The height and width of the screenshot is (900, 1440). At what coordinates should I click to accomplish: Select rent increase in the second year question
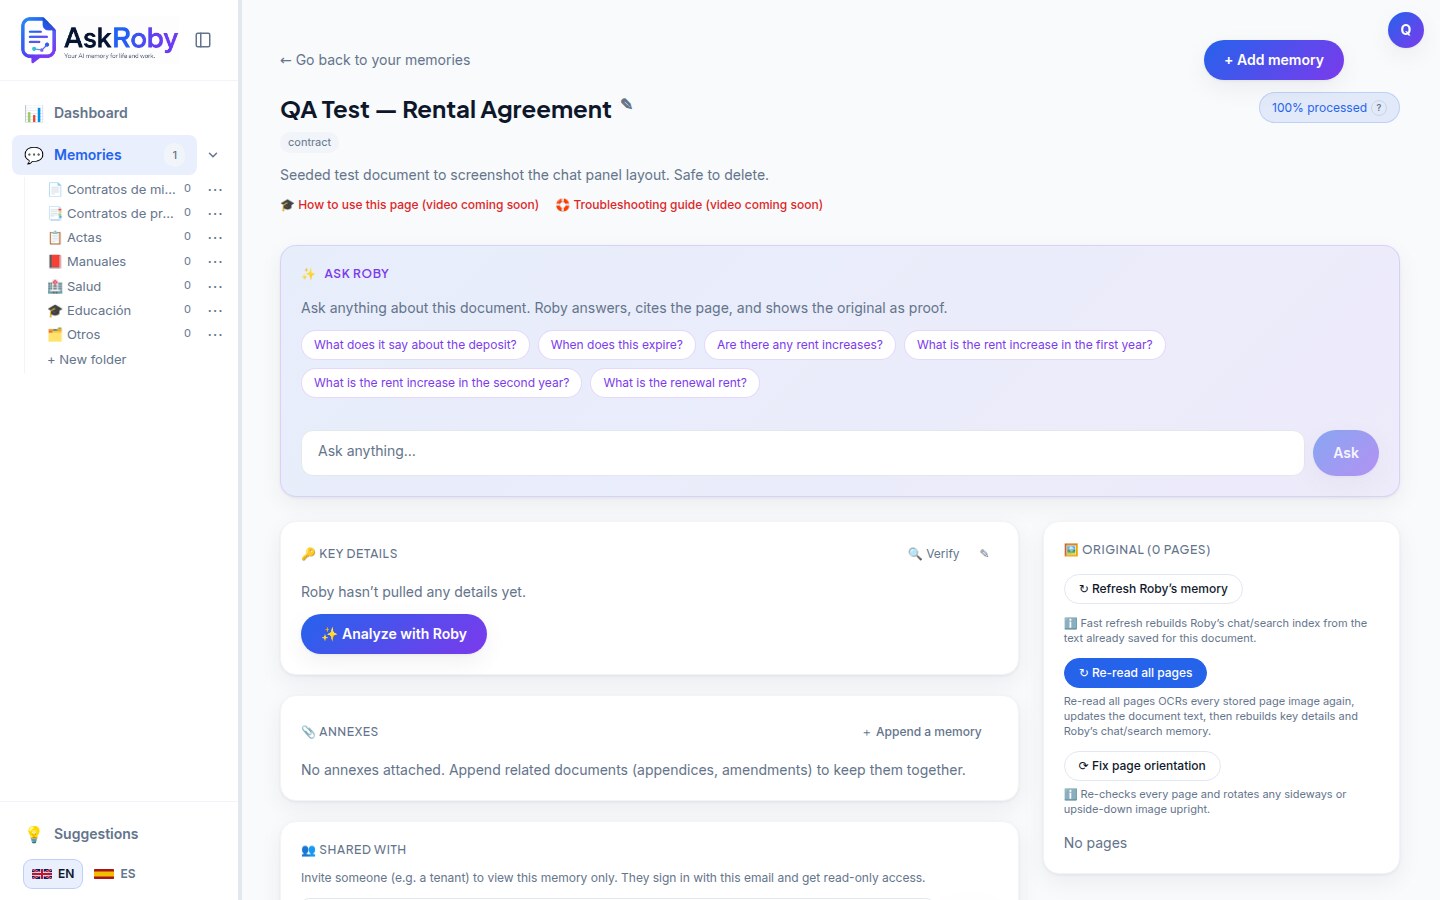tap(441, 383)
